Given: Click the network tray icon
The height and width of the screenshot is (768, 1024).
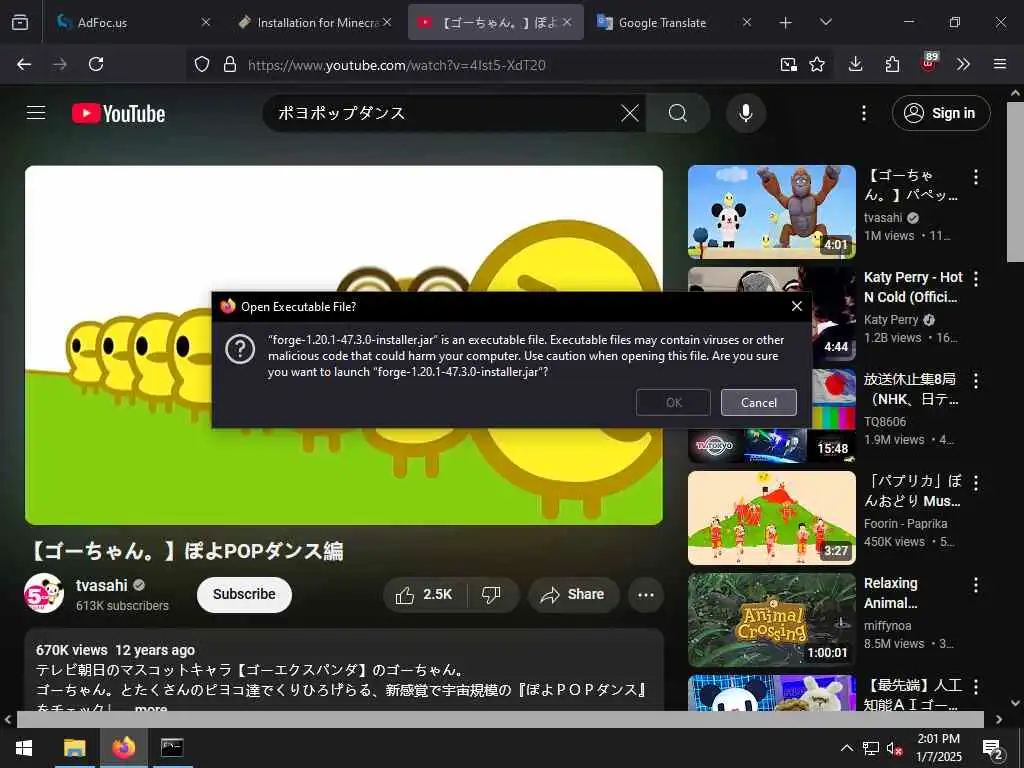Looking at the screenshot, I should [x=871, y=748].
